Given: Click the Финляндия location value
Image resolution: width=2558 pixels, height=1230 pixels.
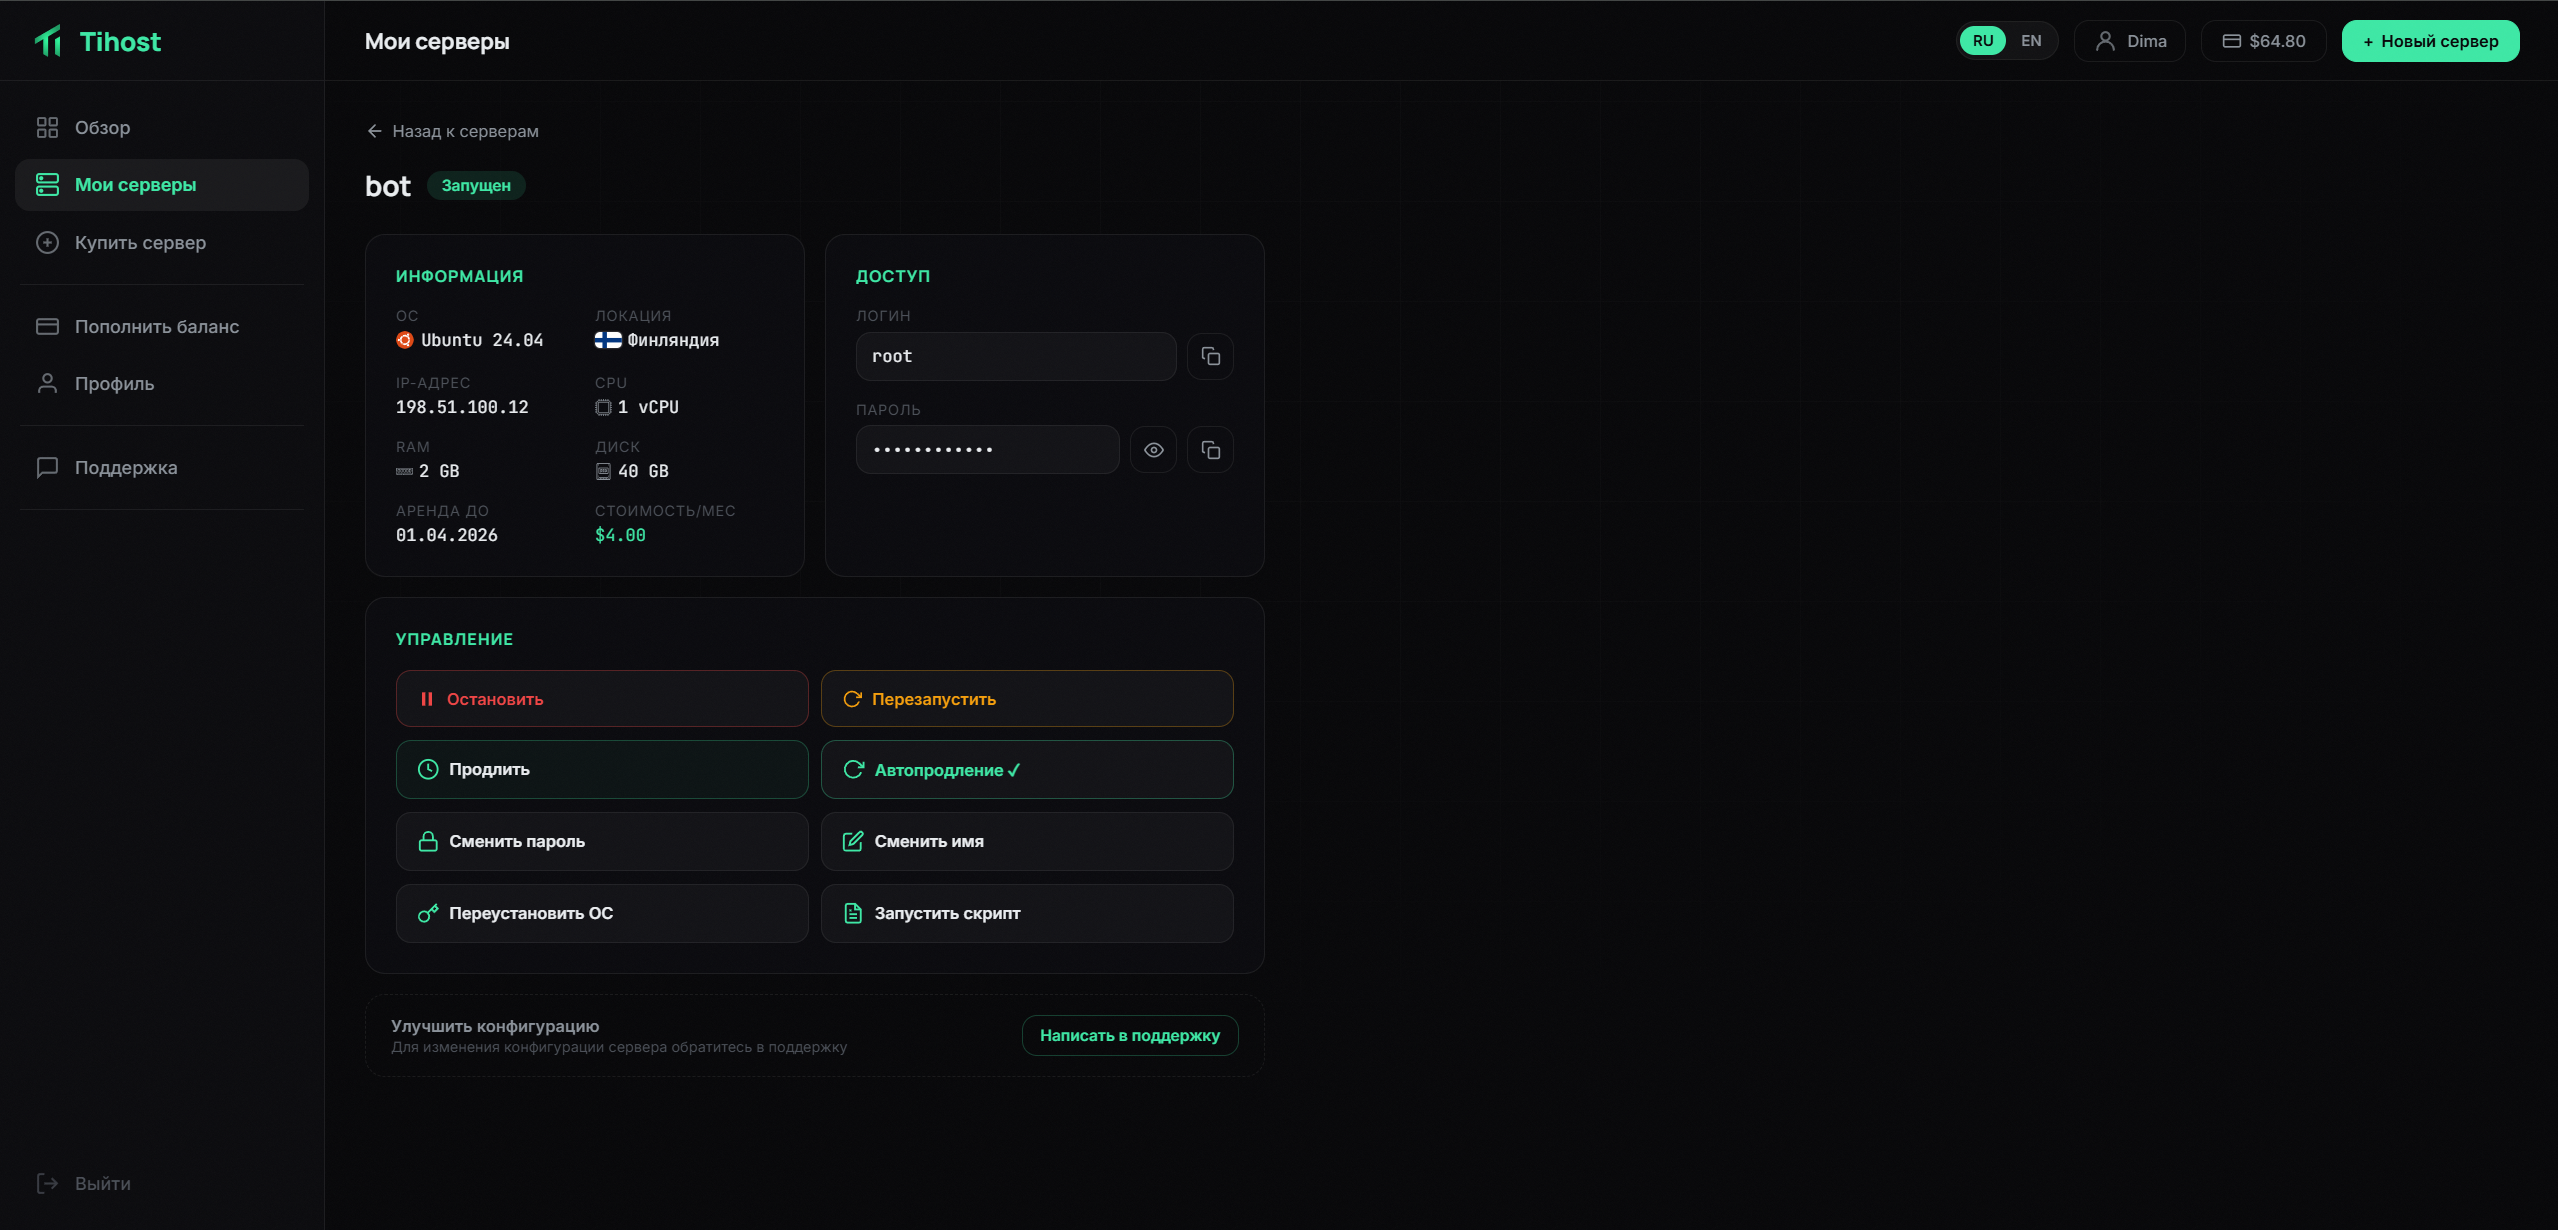Looking at the screenshot, I should point(673,340).
